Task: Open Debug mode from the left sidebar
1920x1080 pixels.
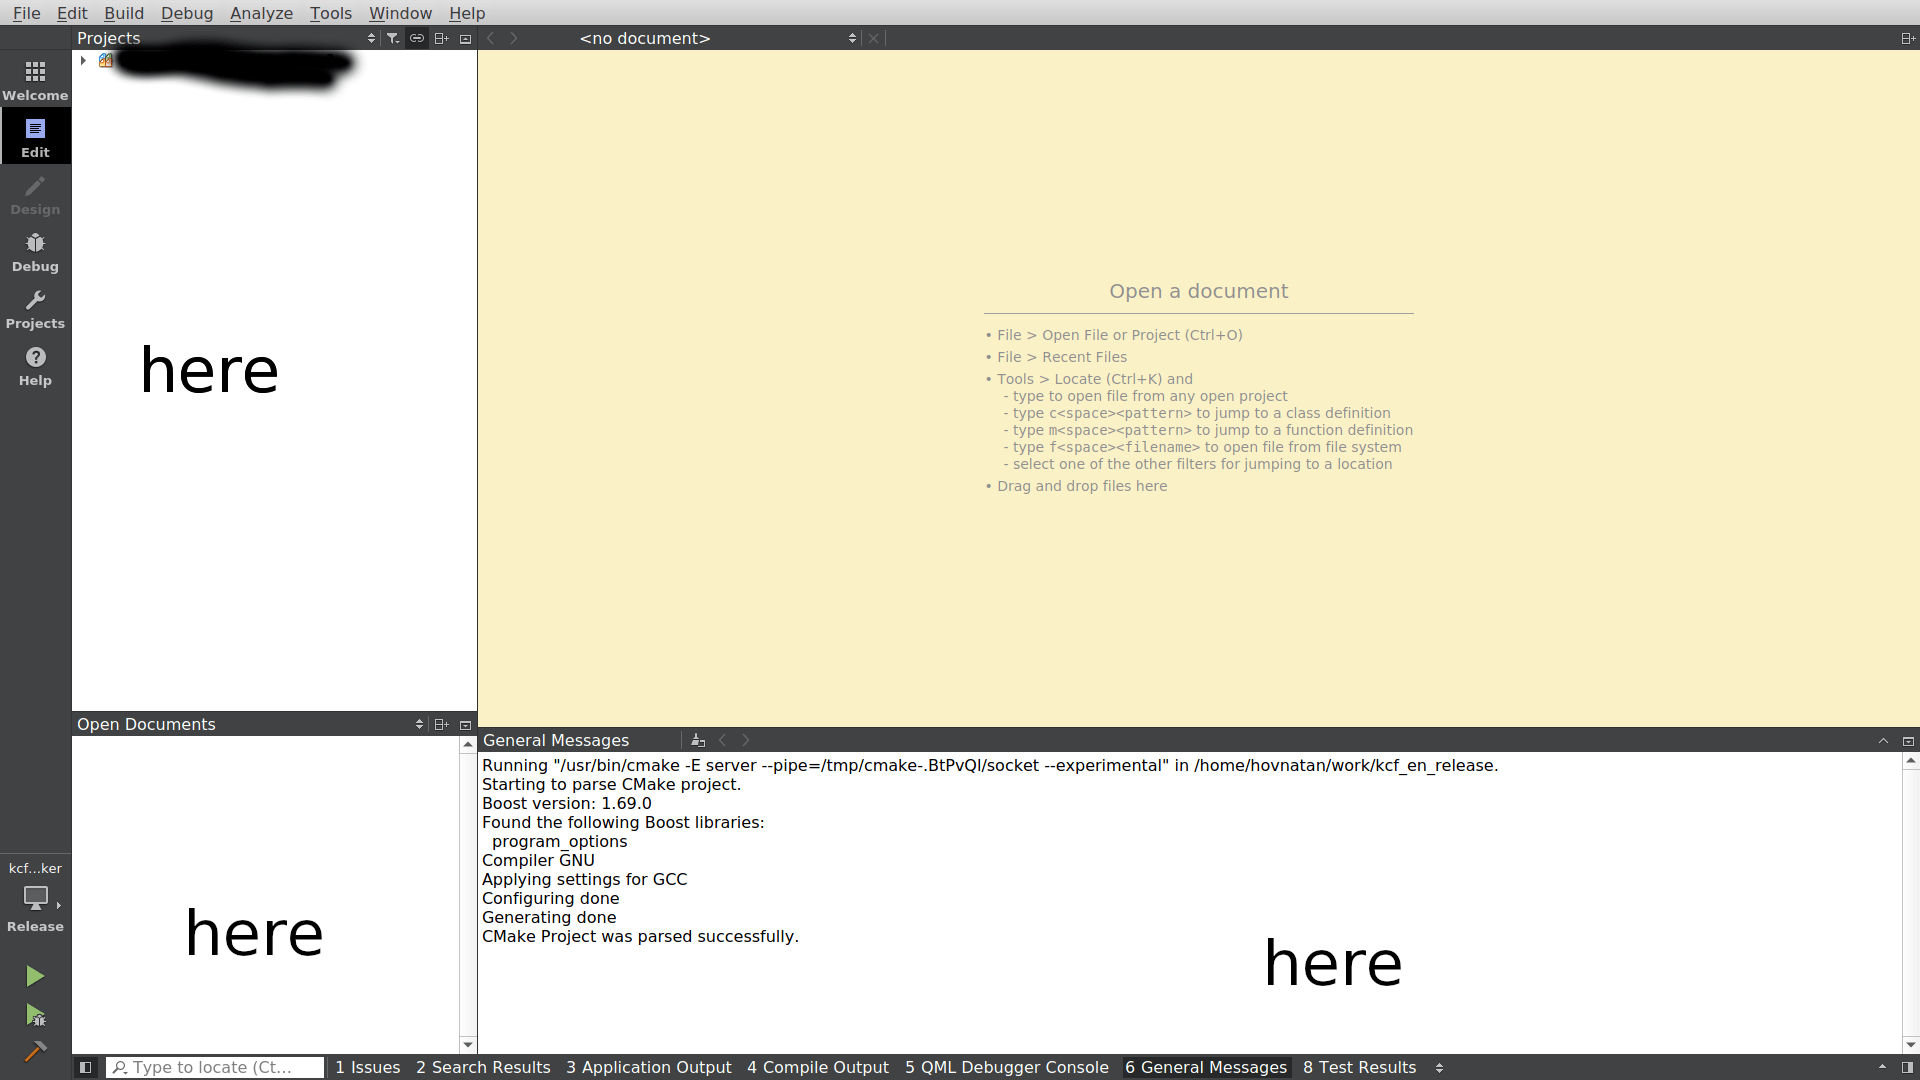Action: 35,250
